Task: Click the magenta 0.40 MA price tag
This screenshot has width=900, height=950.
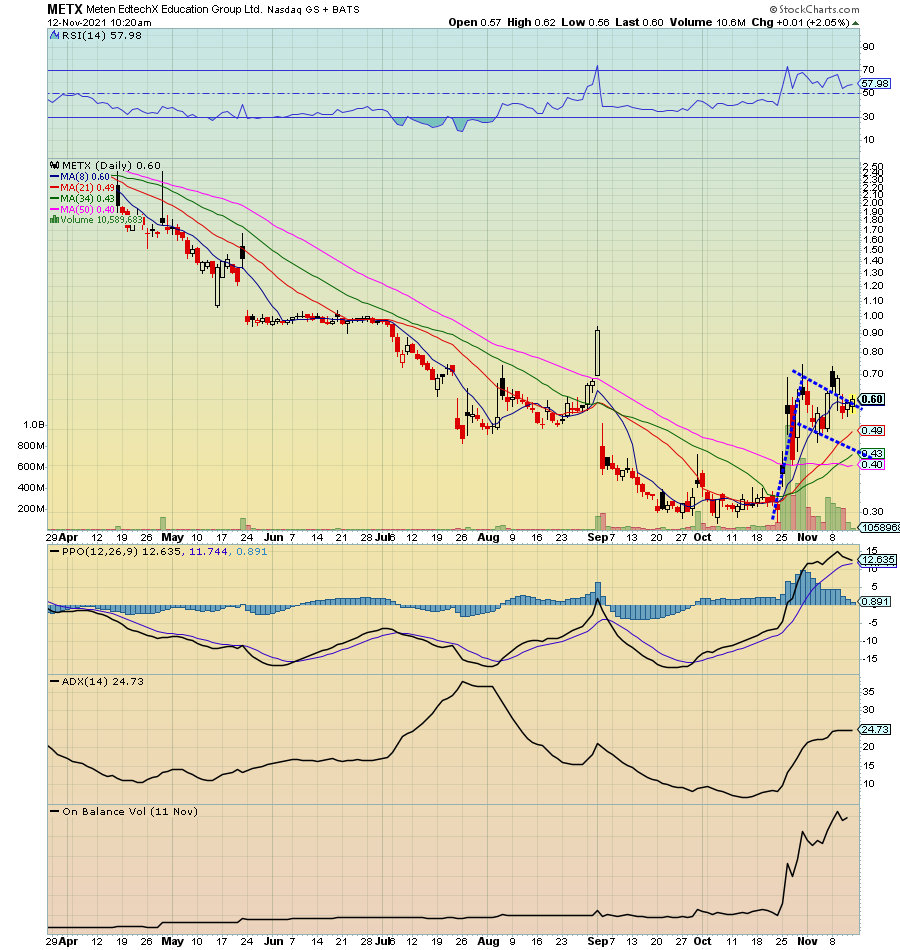Action: (x=872, y=464)
